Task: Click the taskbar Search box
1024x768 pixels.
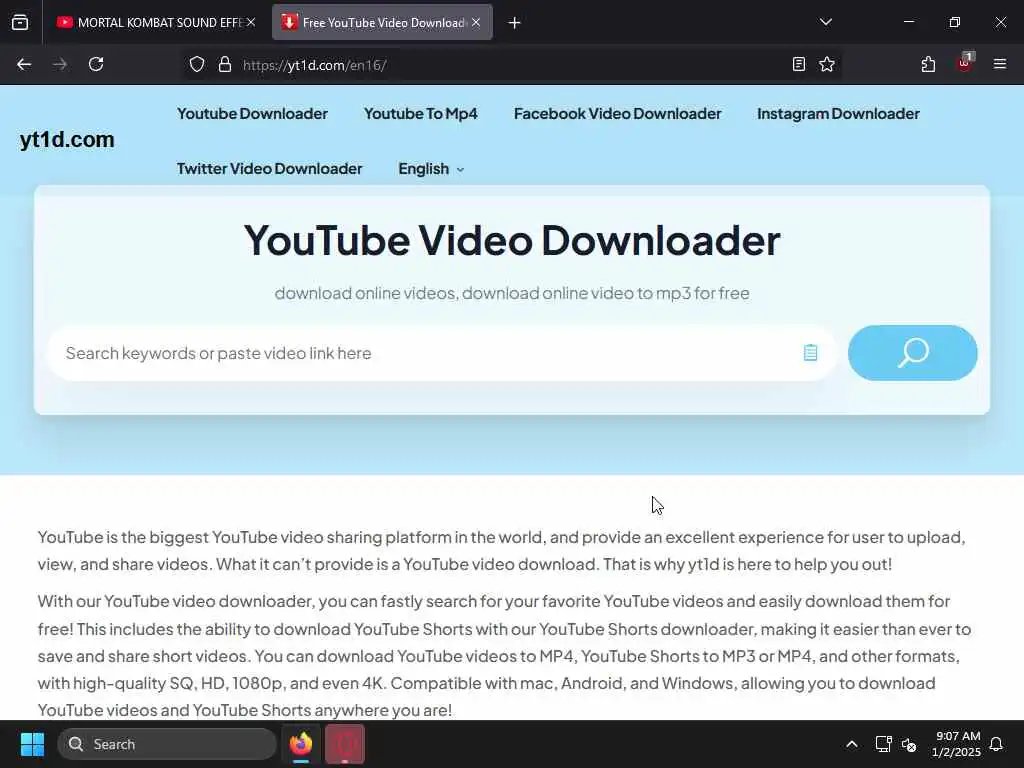Action: coord(167,744)
